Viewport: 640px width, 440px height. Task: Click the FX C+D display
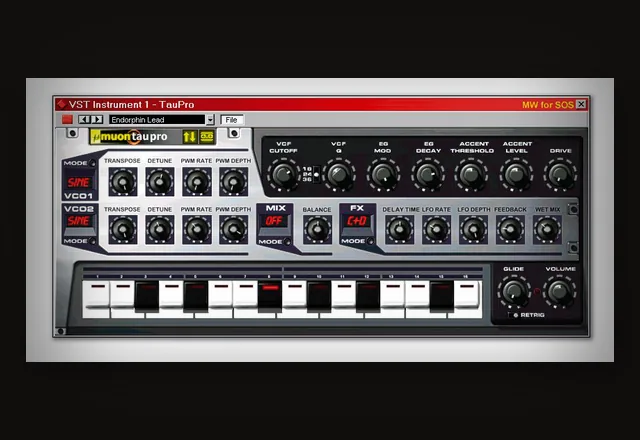(357, 221)
